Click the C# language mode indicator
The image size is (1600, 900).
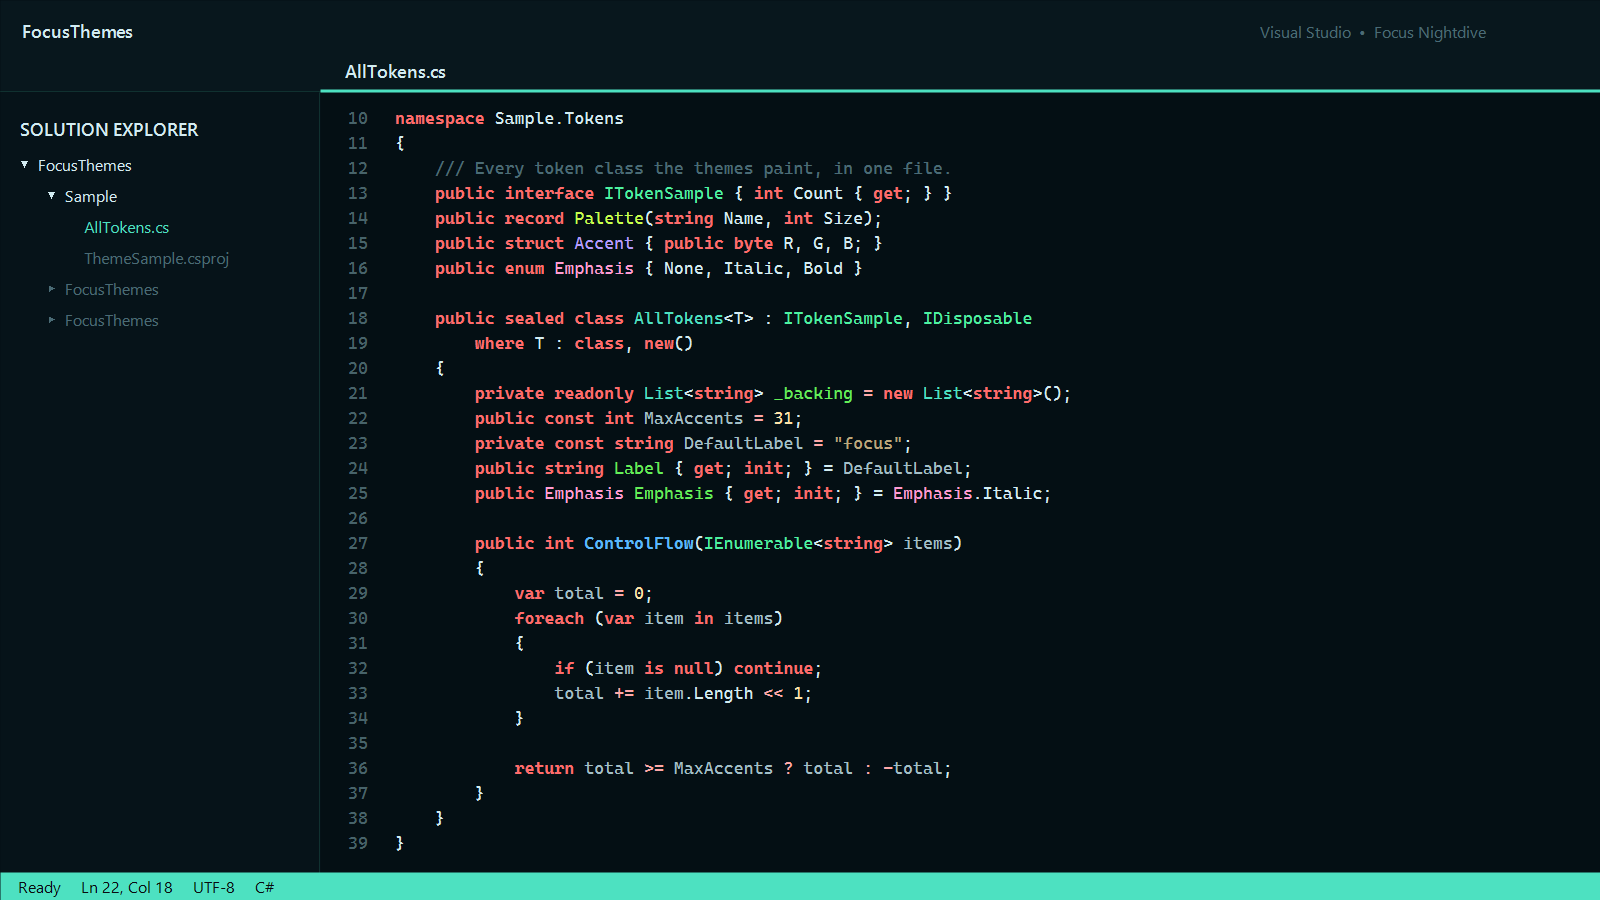pyautogui.click(x=265, y=888)
